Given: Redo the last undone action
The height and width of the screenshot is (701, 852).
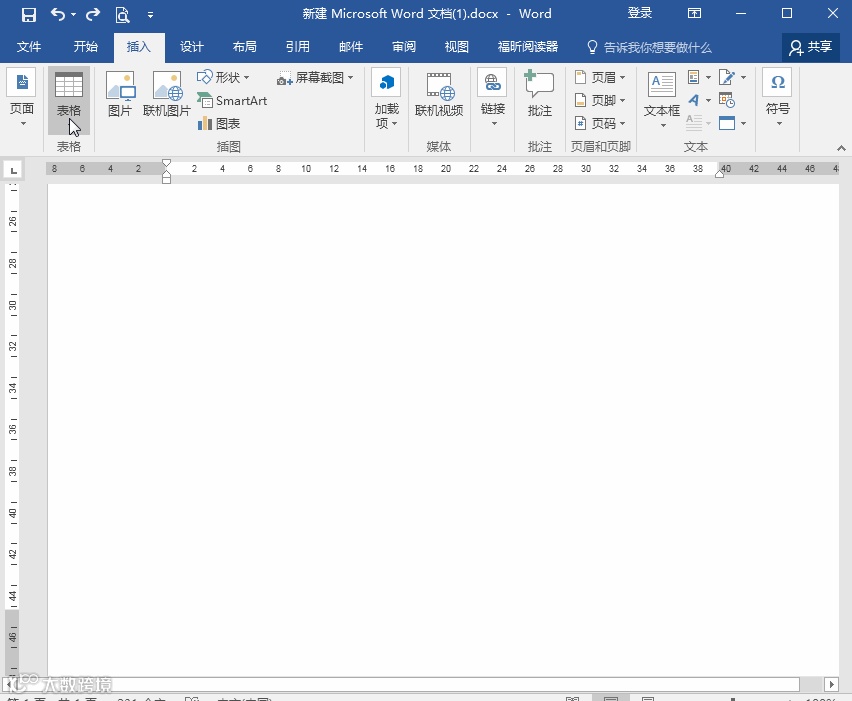Looking at the screenshot, I should point(93,14).
